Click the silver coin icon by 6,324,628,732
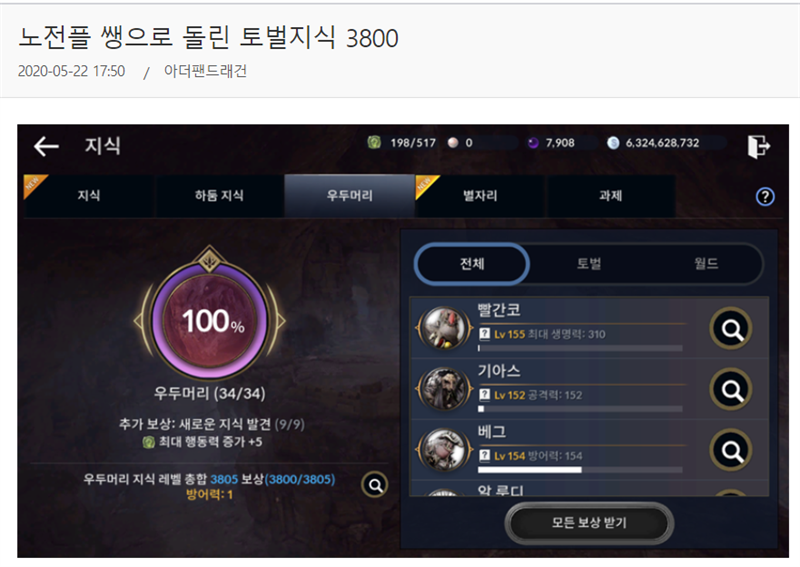Screen dimensions: 800x567 tap(613, 143)
